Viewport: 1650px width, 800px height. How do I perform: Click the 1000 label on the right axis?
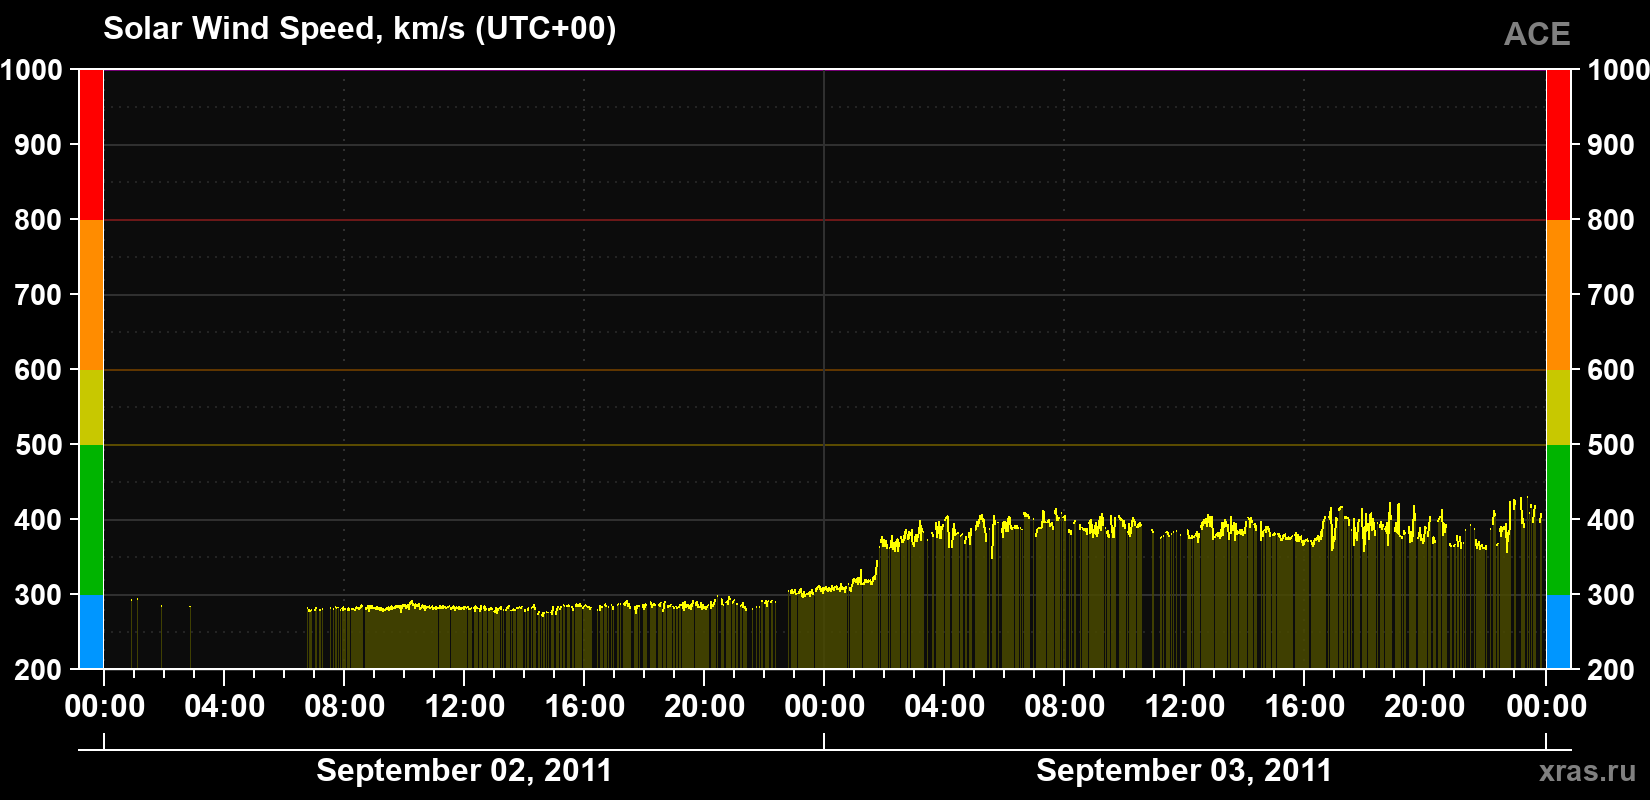point(1619,70)
